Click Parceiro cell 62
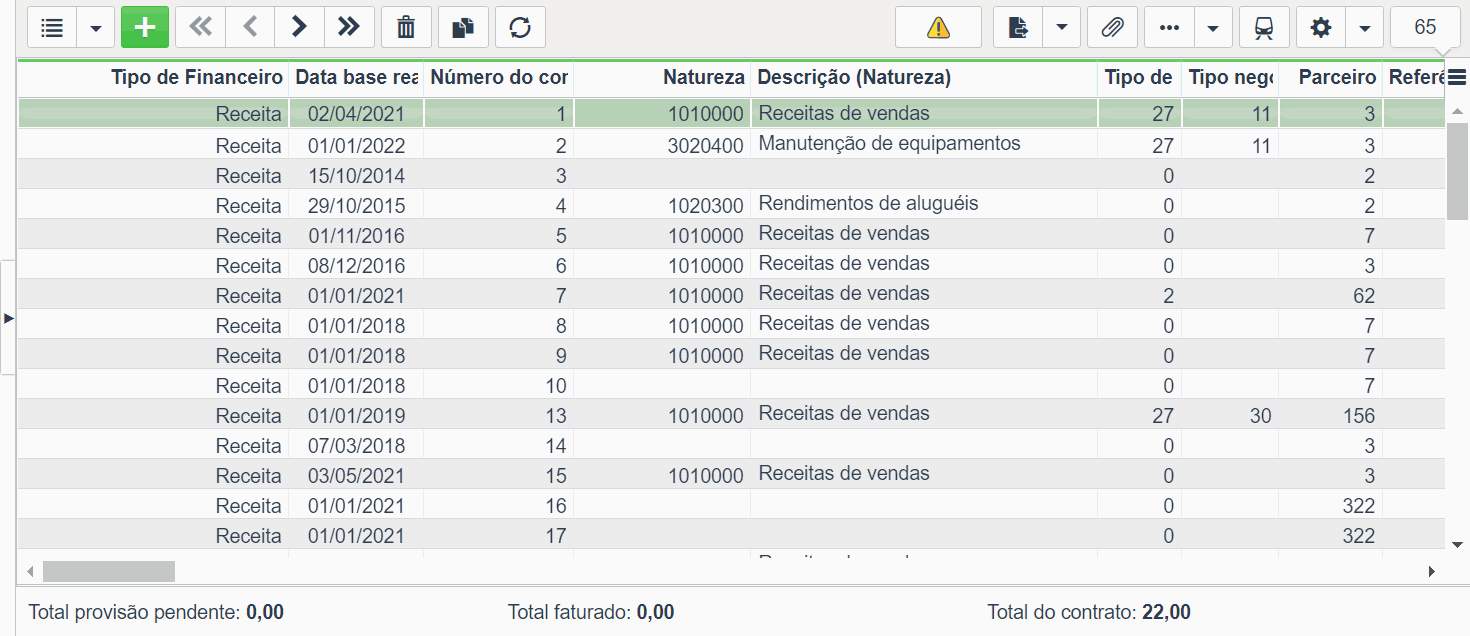Screen dimensions: 1470x636 click(x=1330, y=296)
